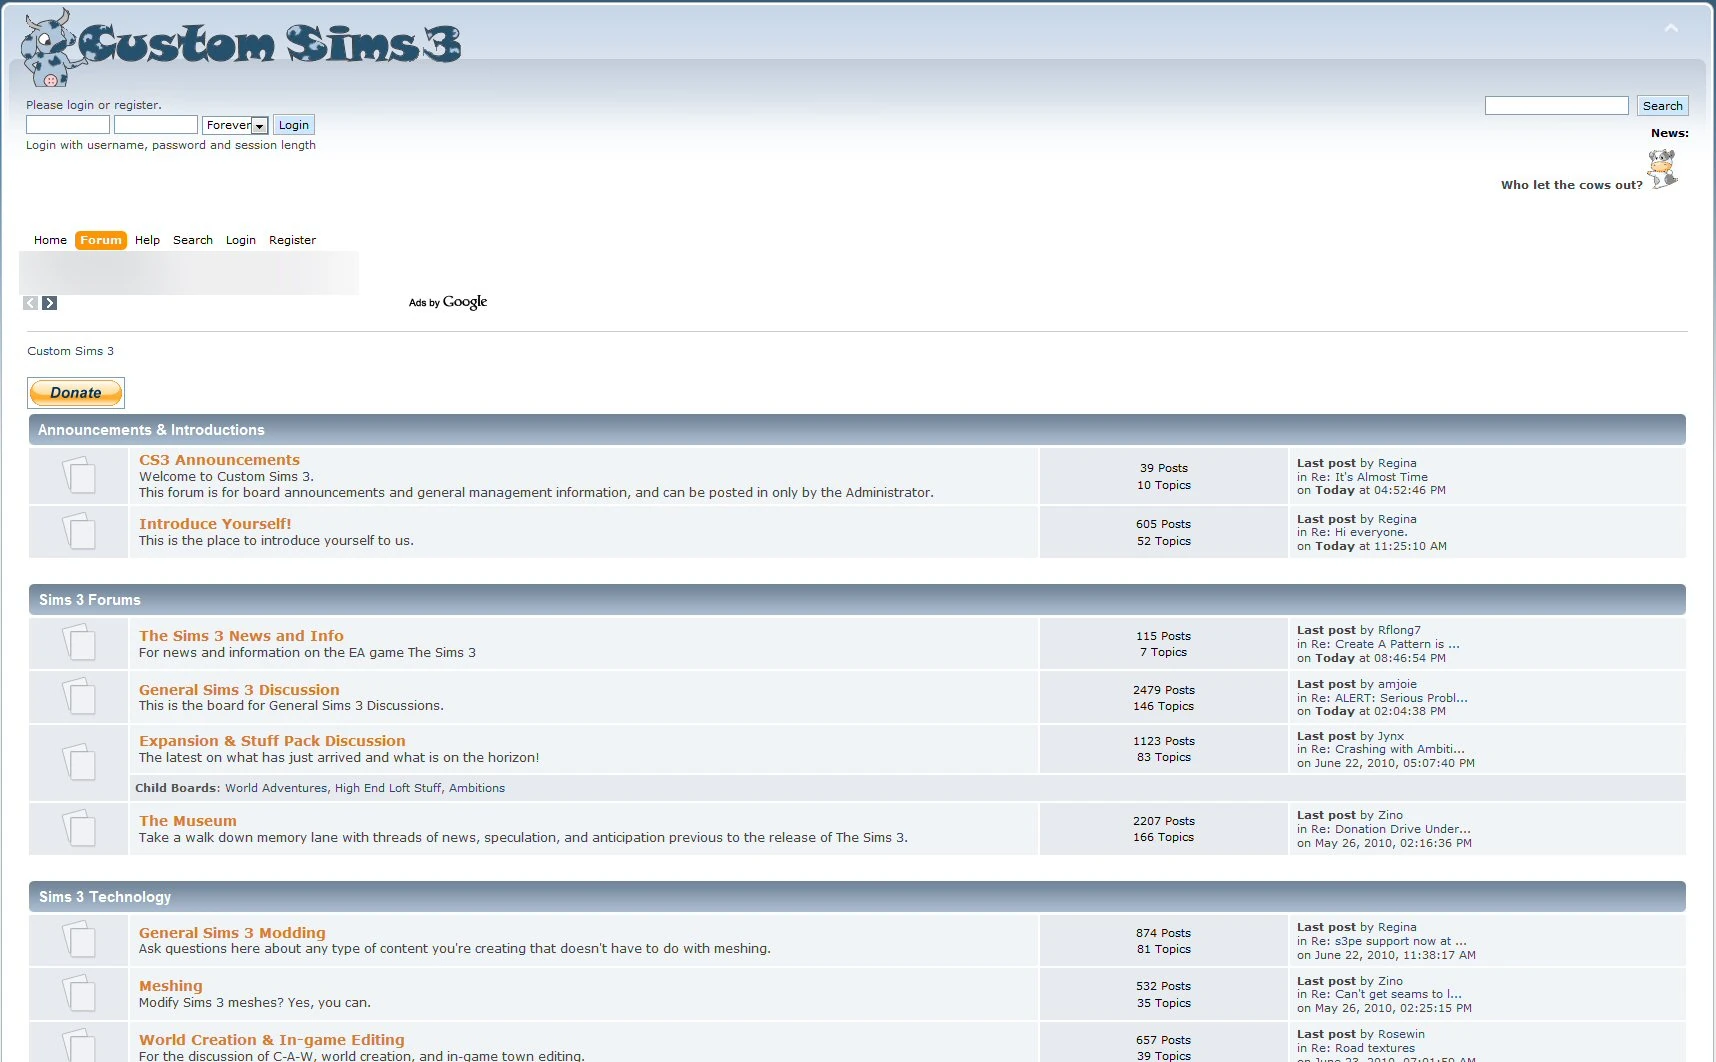Image resolution: width=1716 pixels, height=1062 pixels.
Task: Open The Museum board
Action: 188,821
